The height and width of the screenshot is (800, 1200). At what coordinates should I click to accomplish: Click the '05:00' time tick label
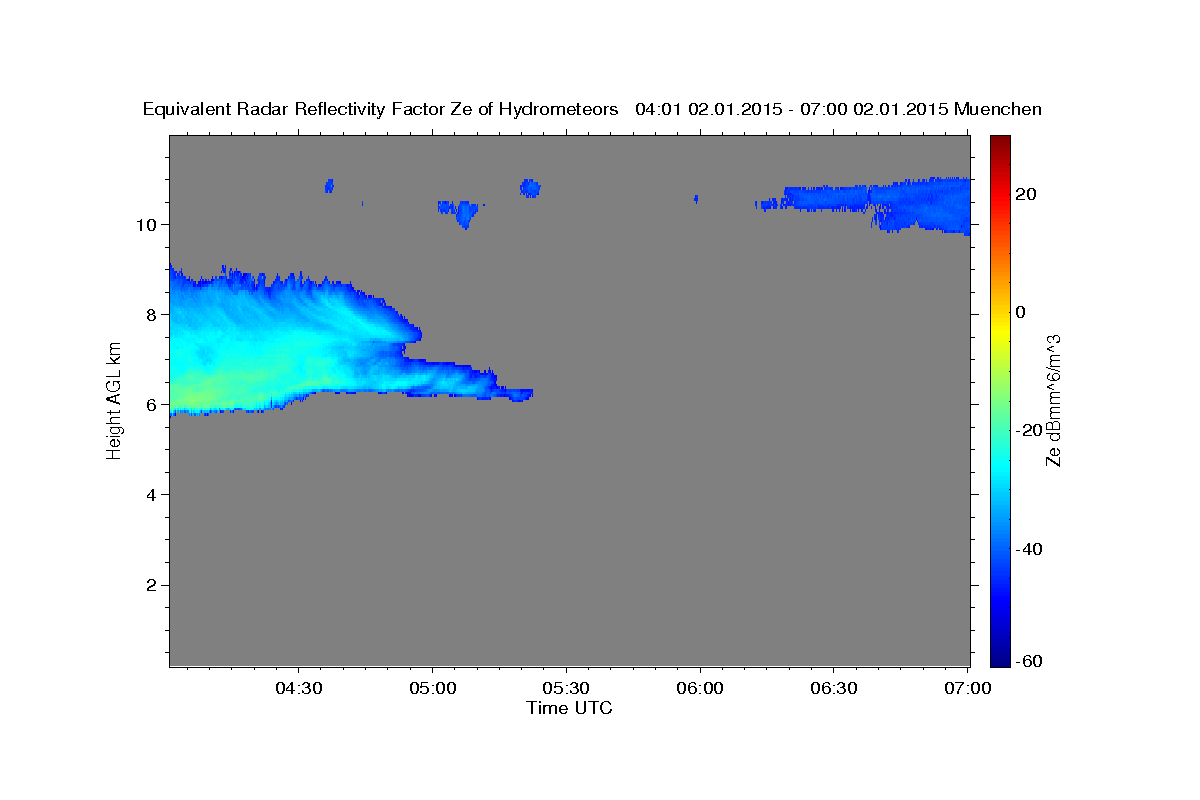coord(433,689)
